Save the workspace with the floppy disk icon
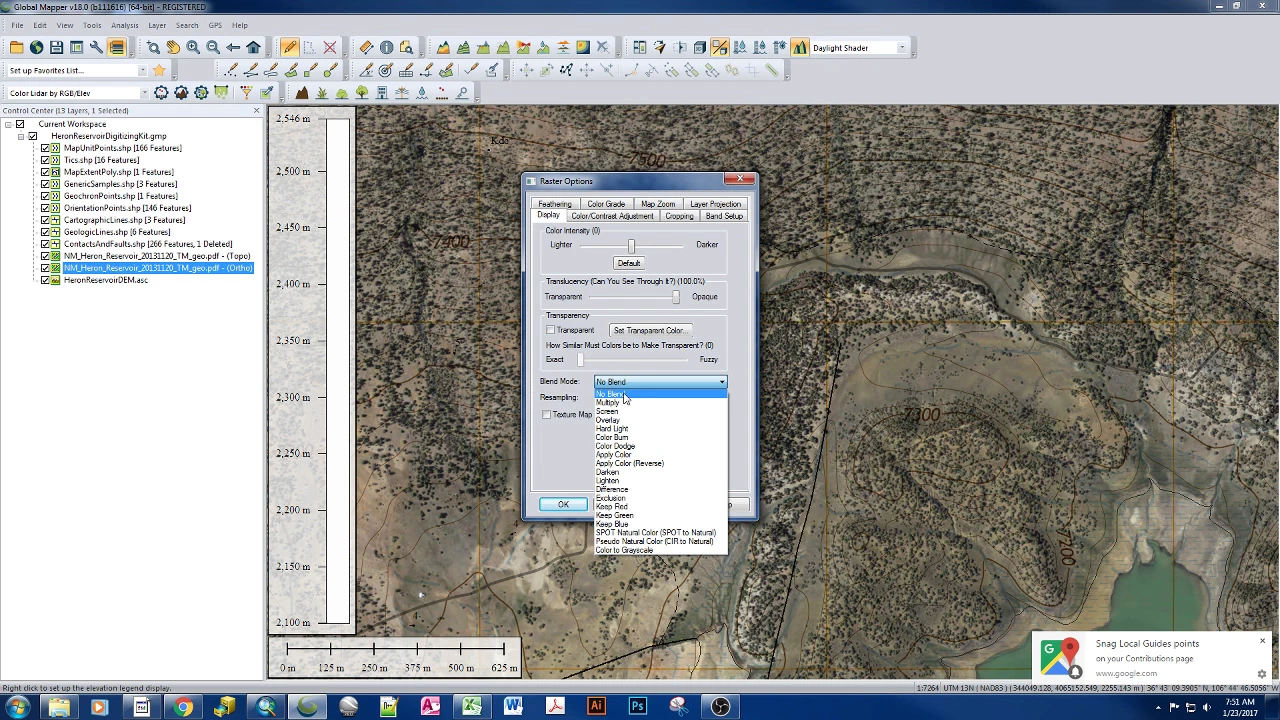The width and height of the screenshot is (1280, 720). point(57,48)
